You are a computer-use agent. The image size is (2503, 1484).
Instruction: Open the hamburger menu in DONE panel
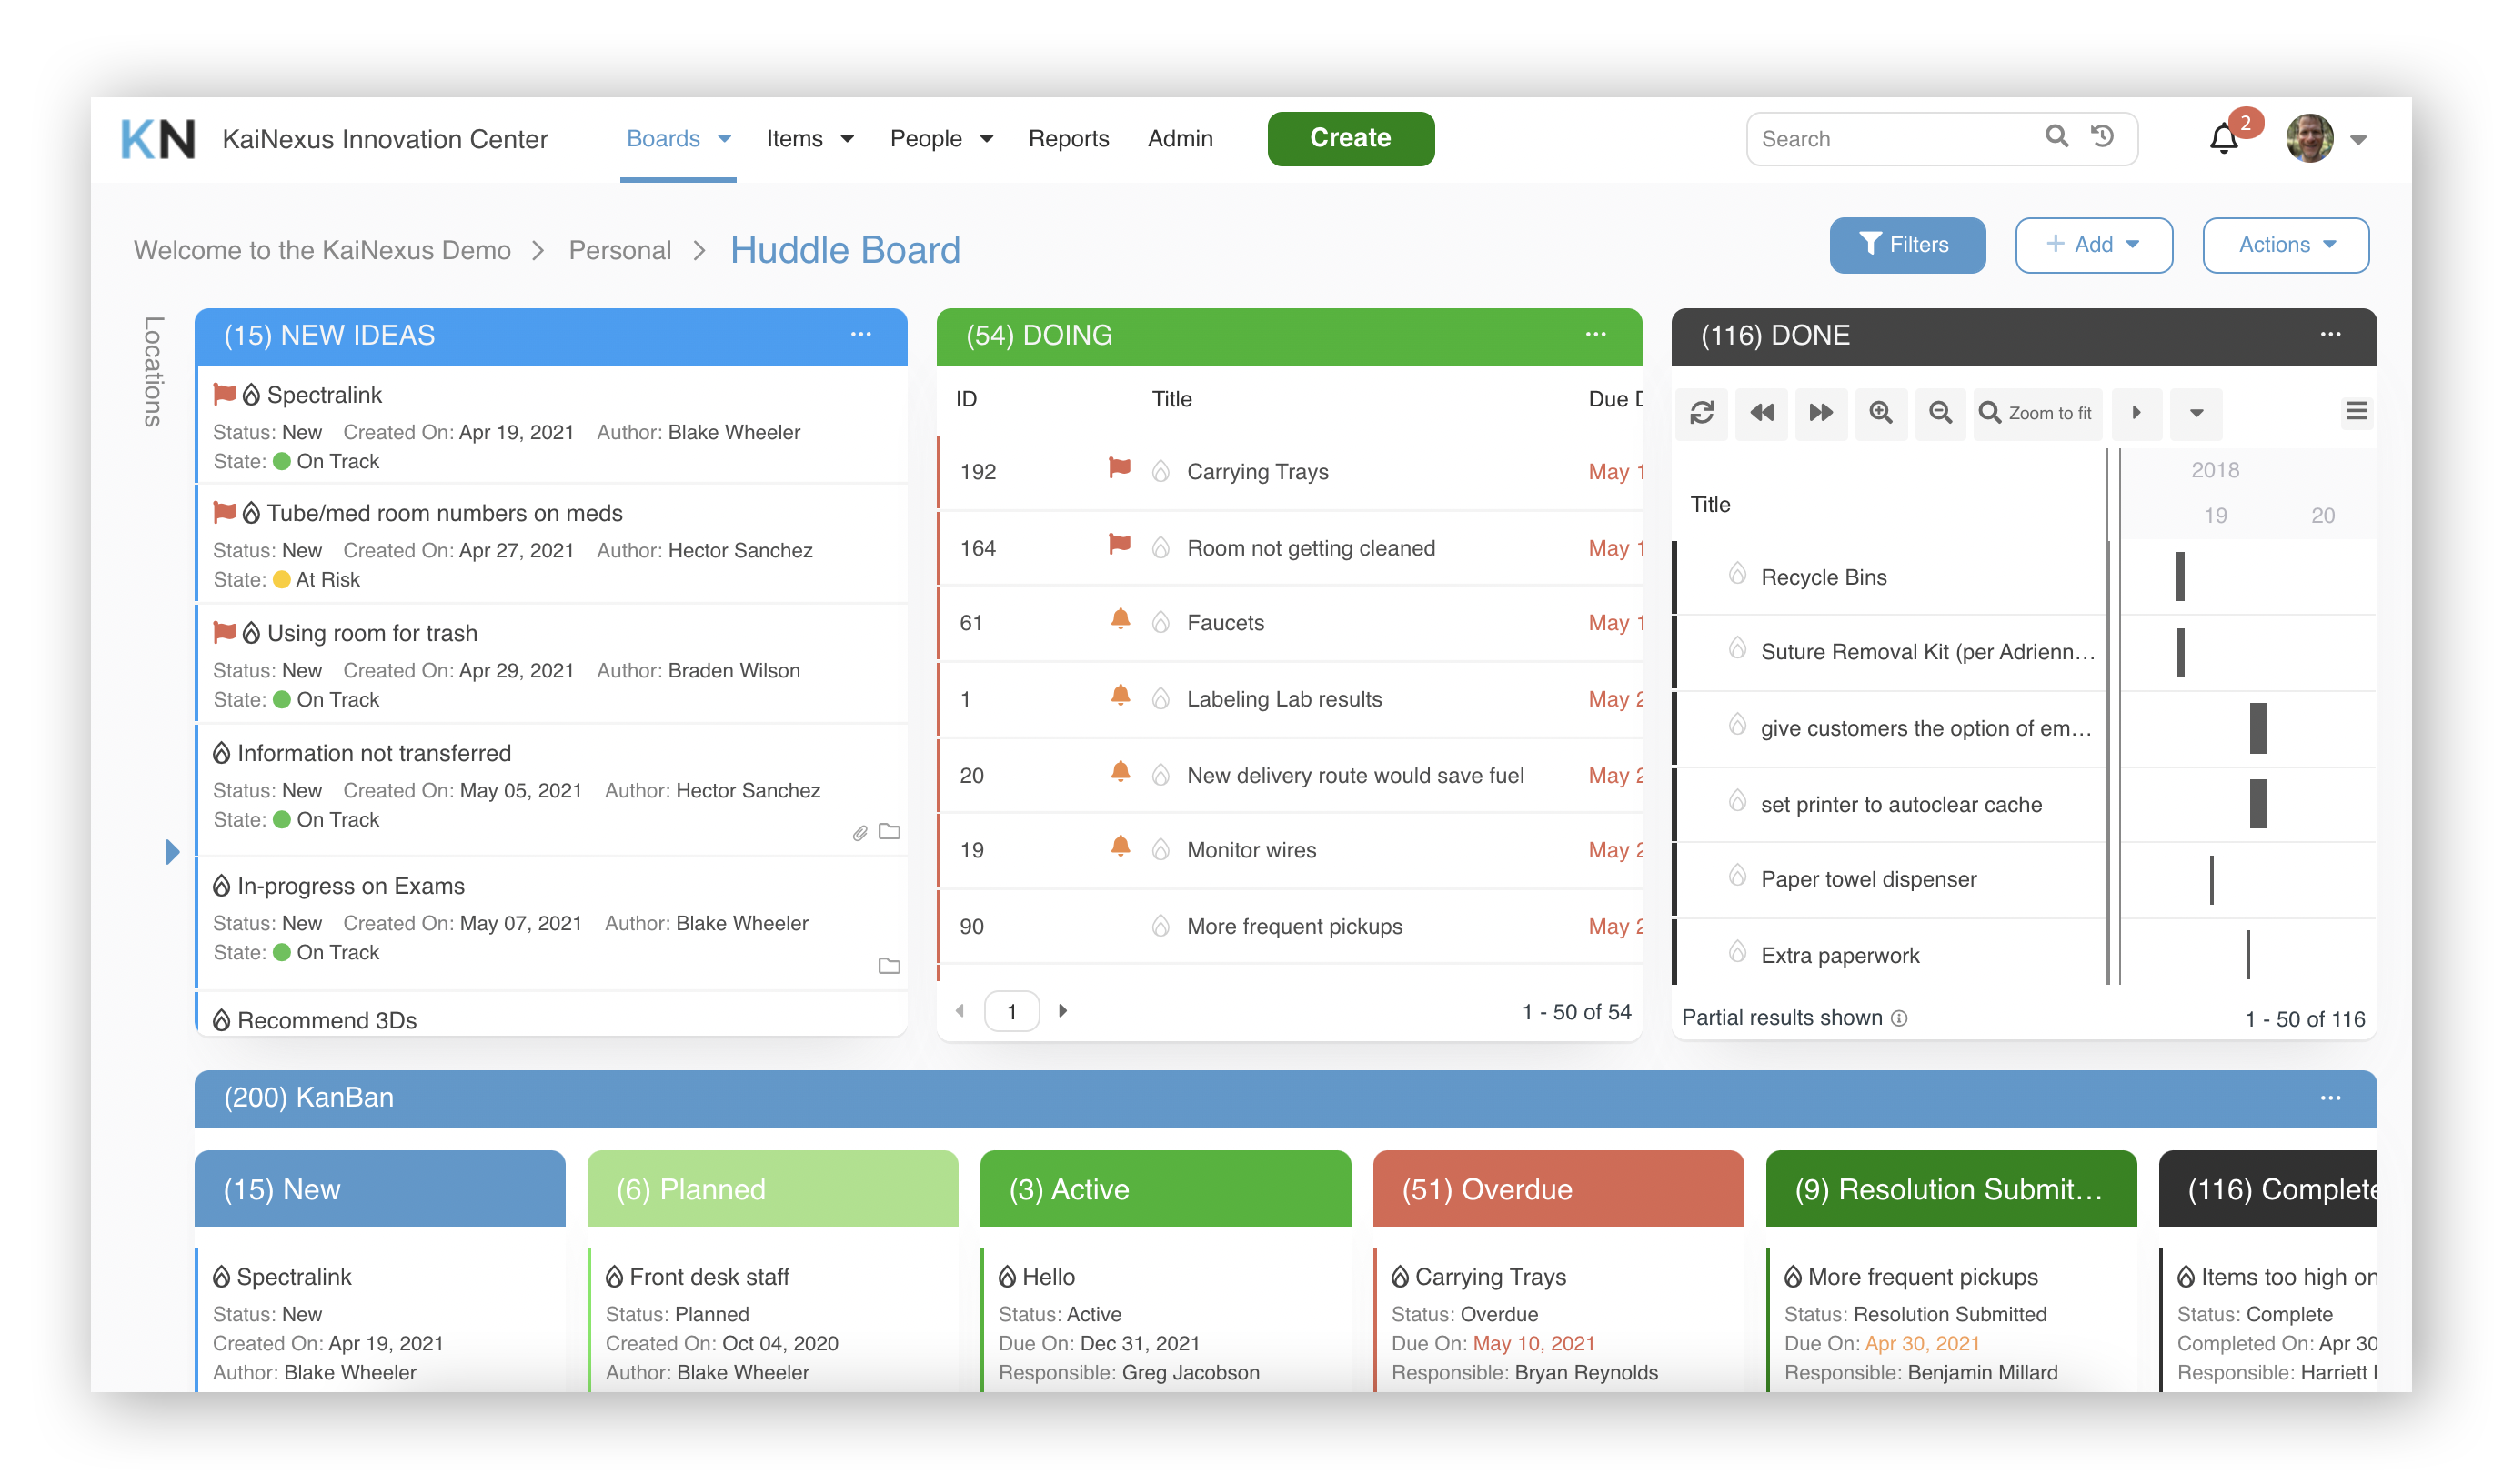pos(2356,411)
